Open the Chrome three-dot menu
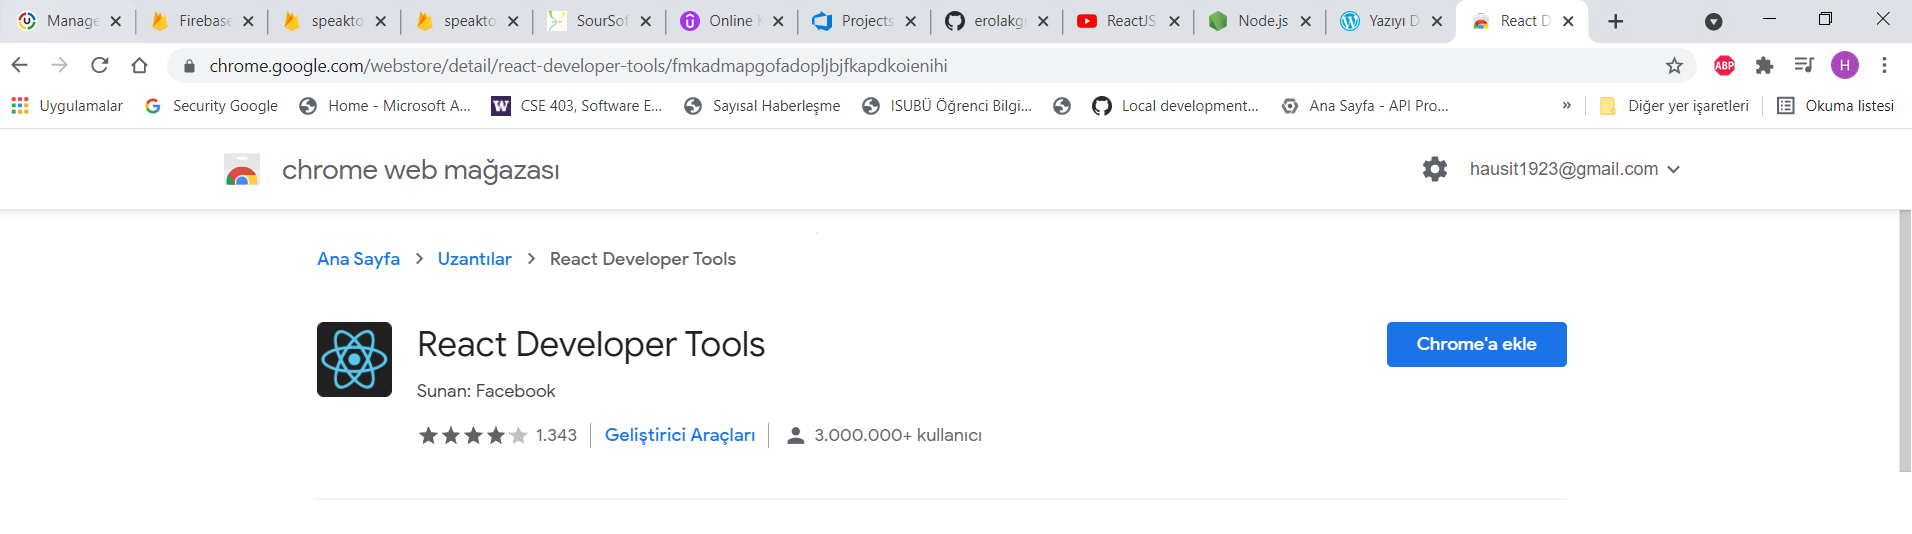The image size is (1912, 534). click(x=1884, y=66)
